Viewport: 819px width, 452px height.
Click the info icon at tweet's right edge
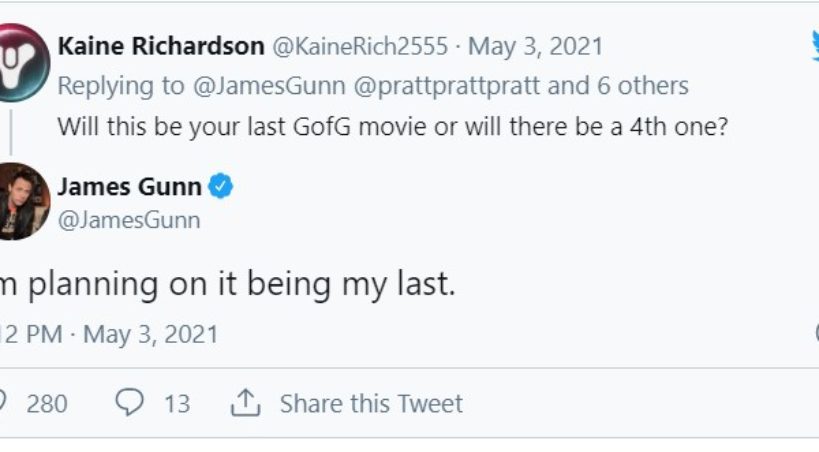click(814, 332)
